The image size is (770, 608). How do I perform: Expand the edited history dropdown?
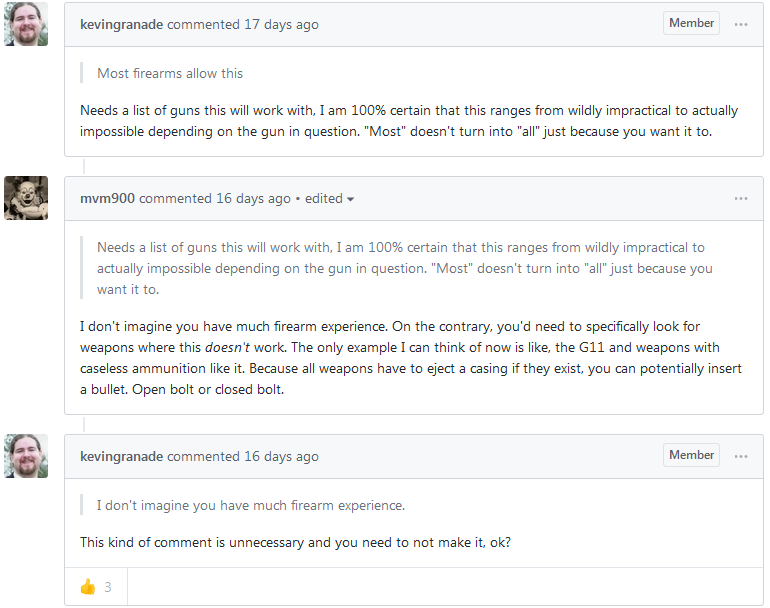(330, 199)
